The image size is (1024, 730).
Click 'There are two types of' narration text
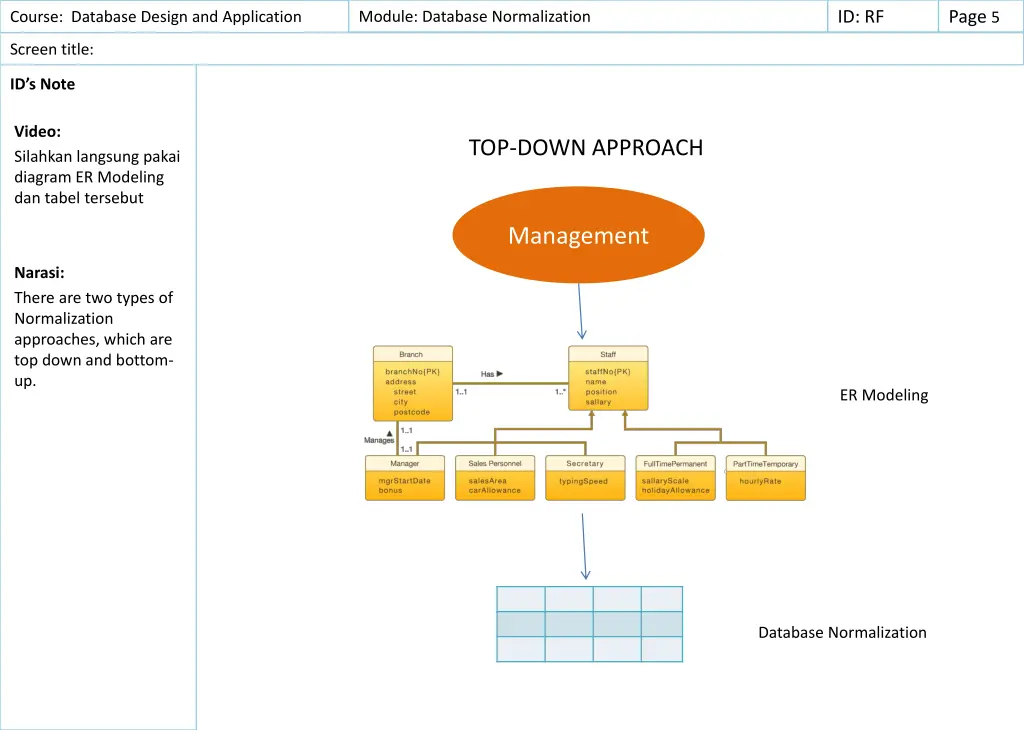click(x=93, y=298)
